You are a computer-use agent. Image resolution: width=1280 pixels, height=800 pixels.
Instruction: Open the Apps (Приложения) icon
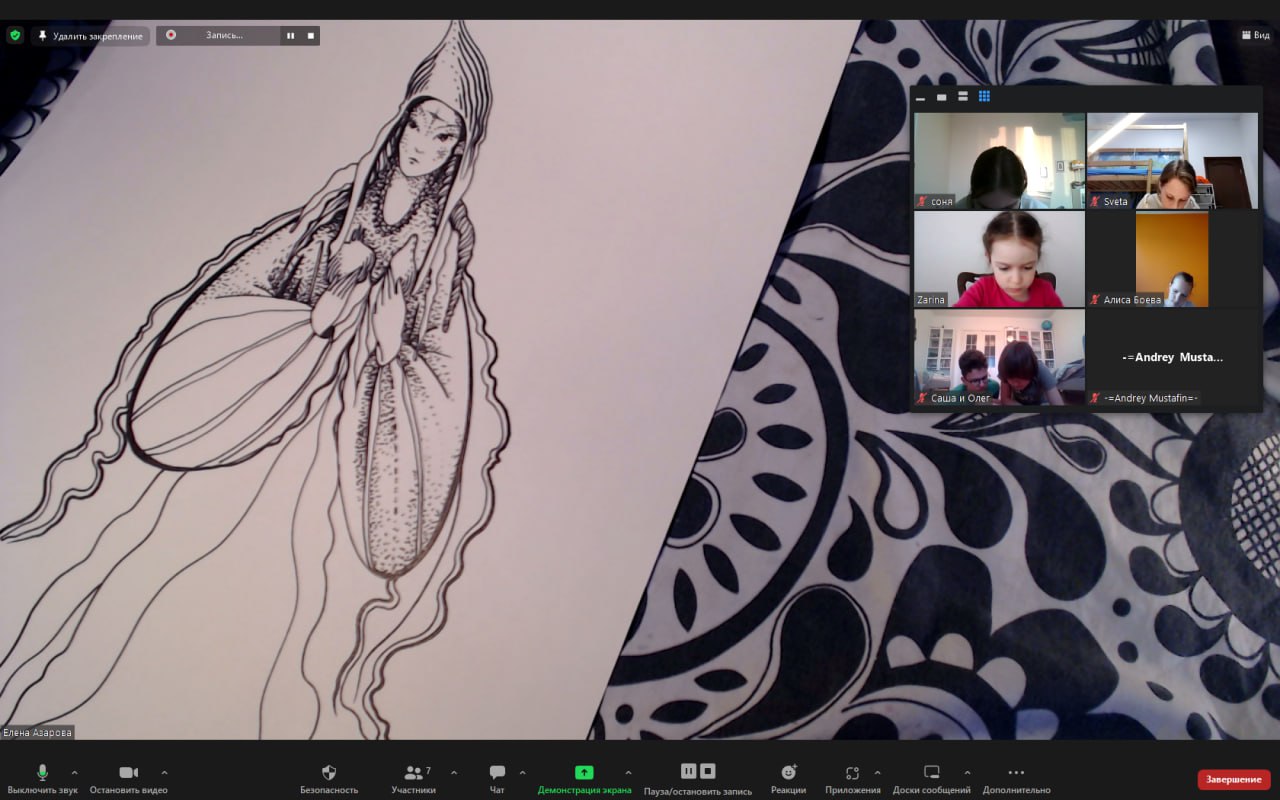[x=852, y=773]
